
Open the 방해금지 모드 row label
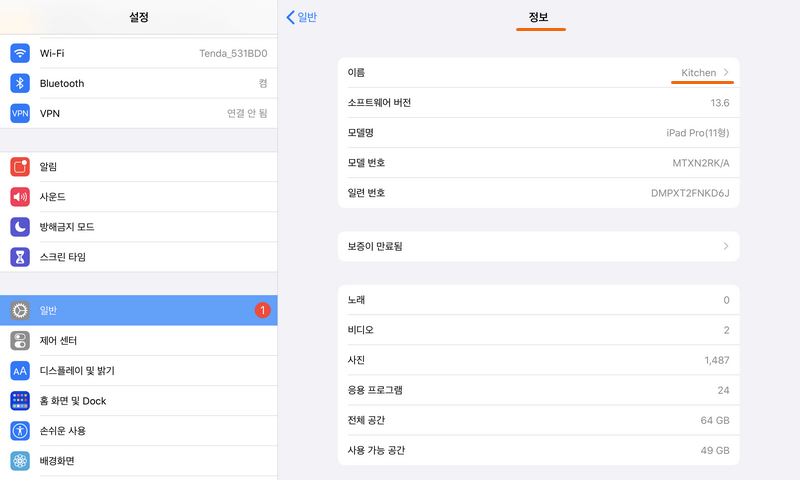click(67, 227)
